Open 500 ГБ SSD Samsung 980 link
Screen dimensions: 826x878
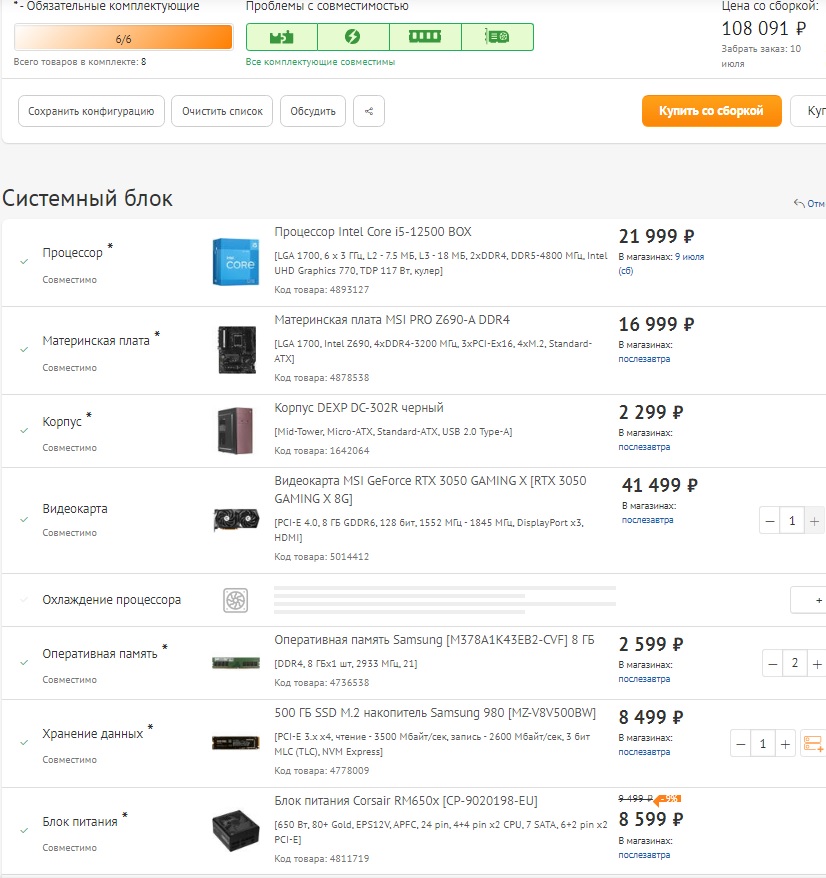(x=435, y=713)
